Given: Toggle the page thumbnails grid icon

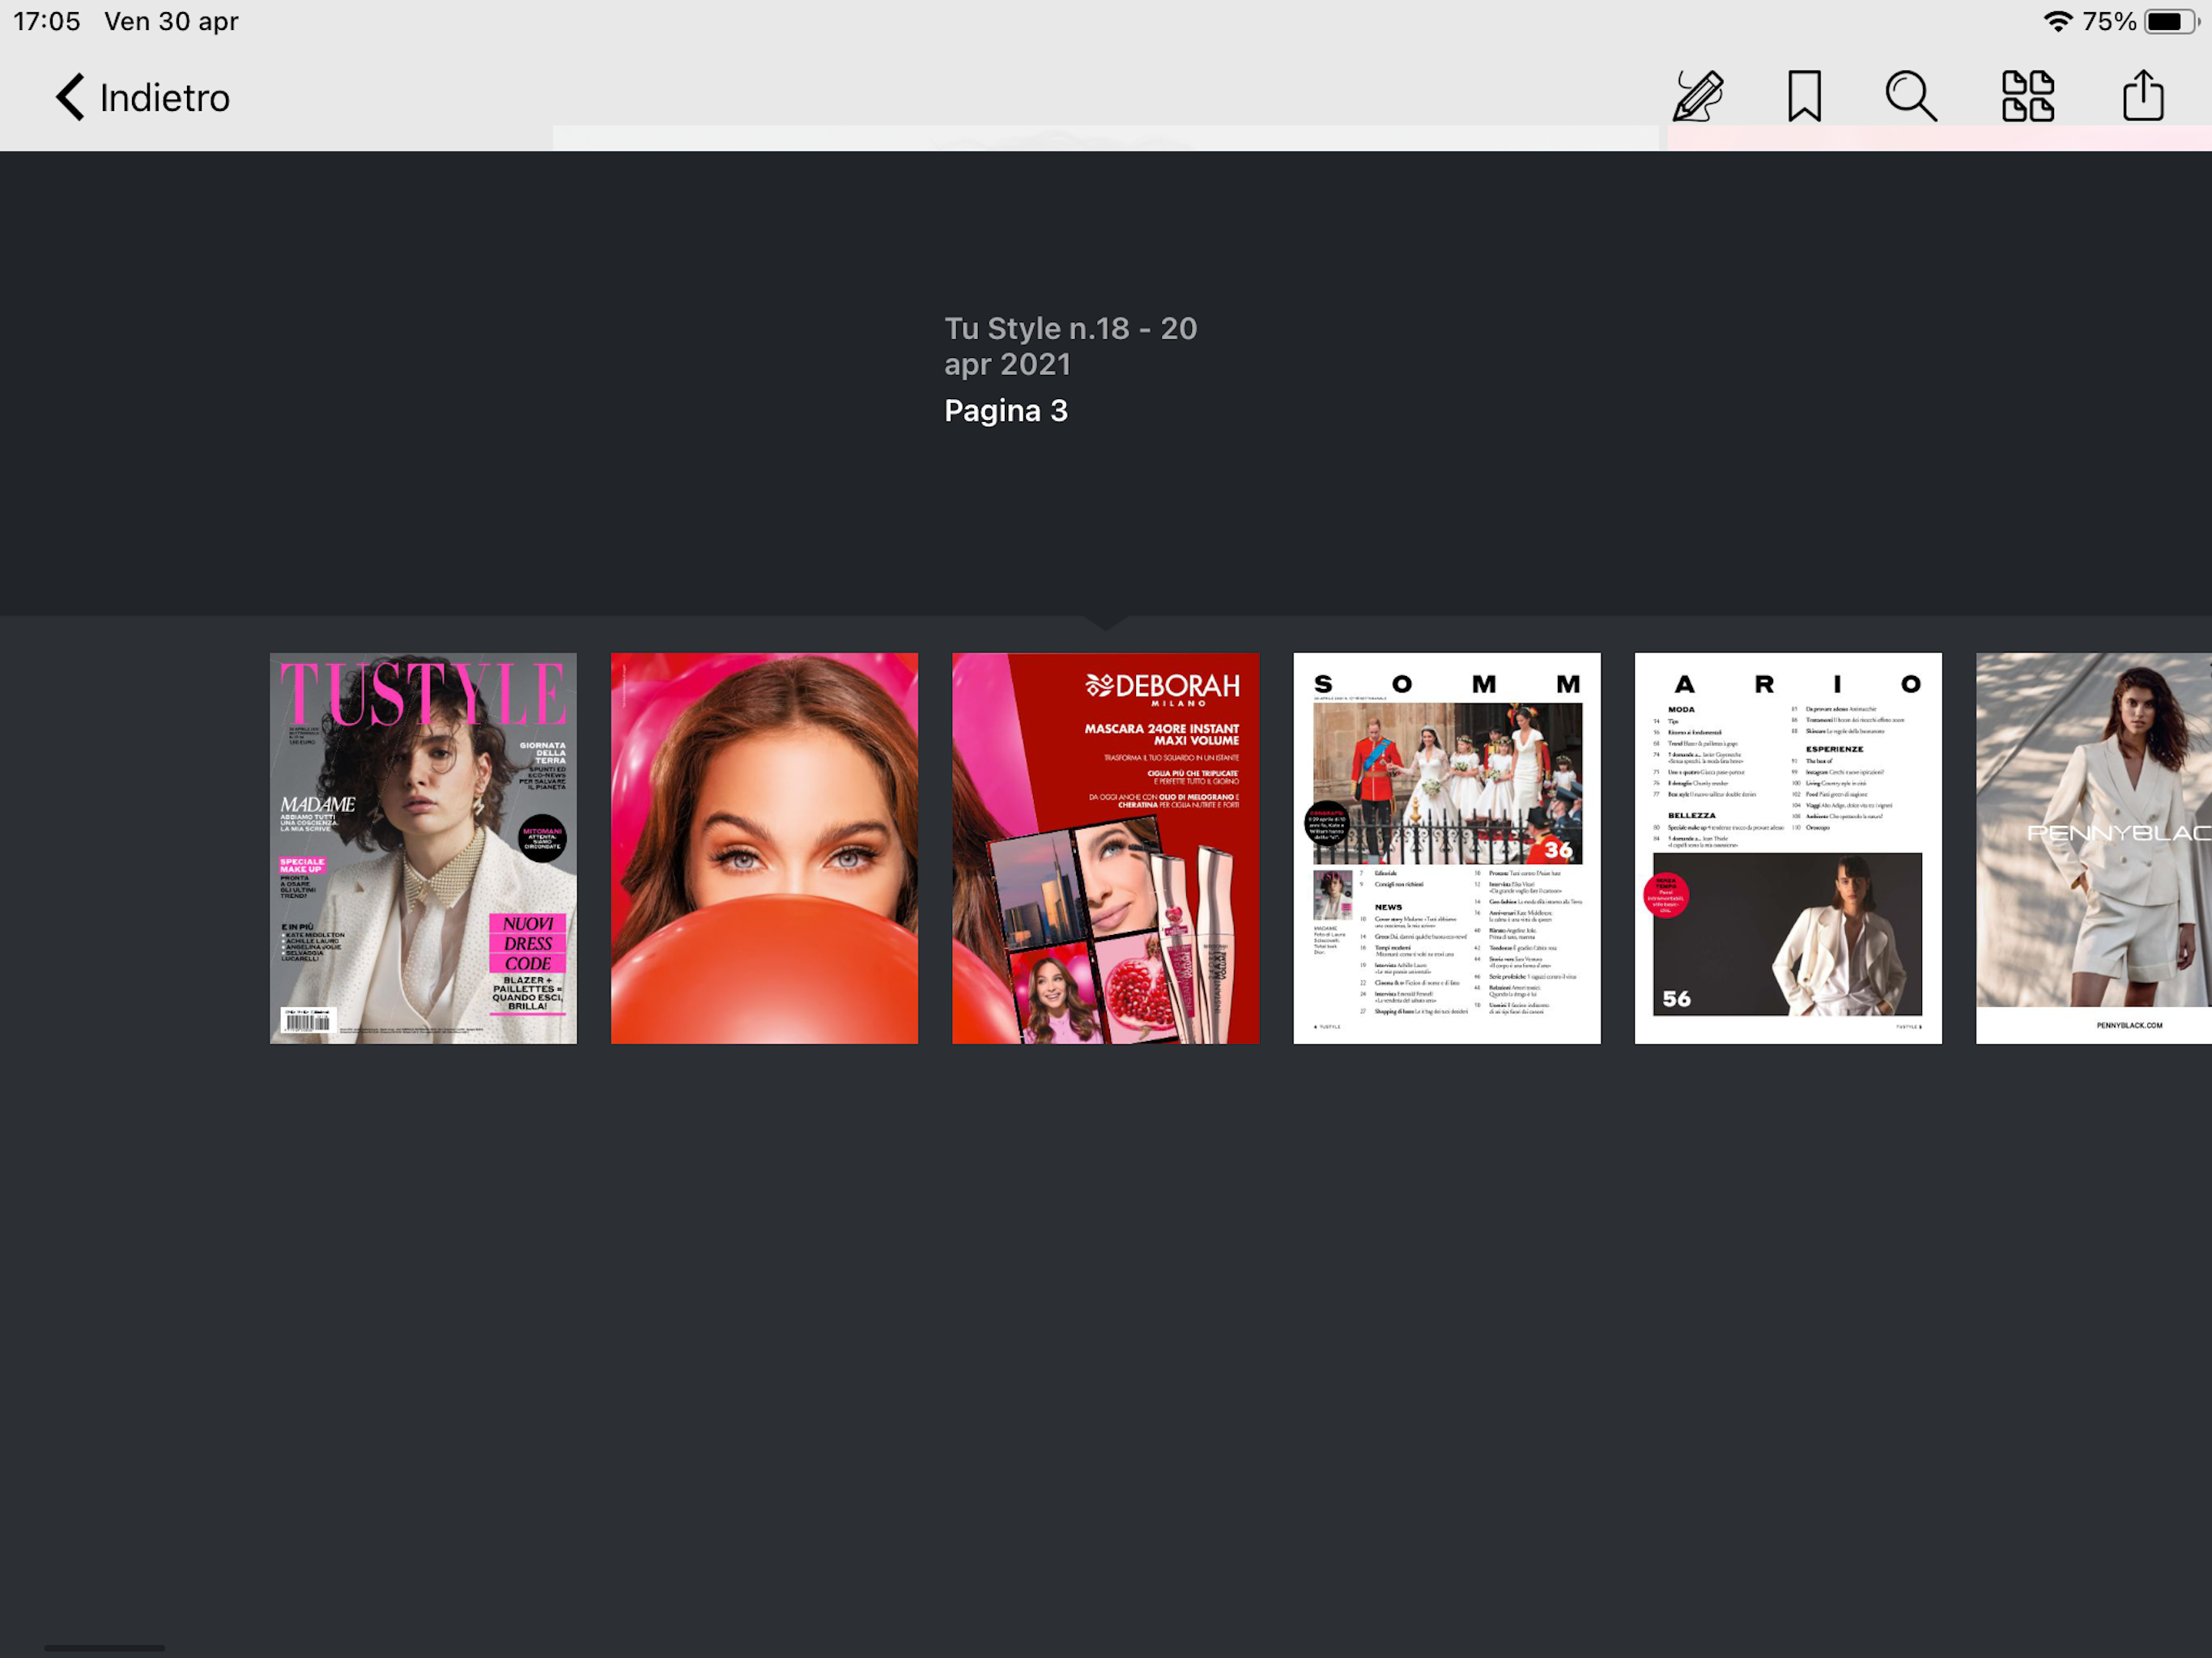Looking at the screenshot, I should (2027, 96).
